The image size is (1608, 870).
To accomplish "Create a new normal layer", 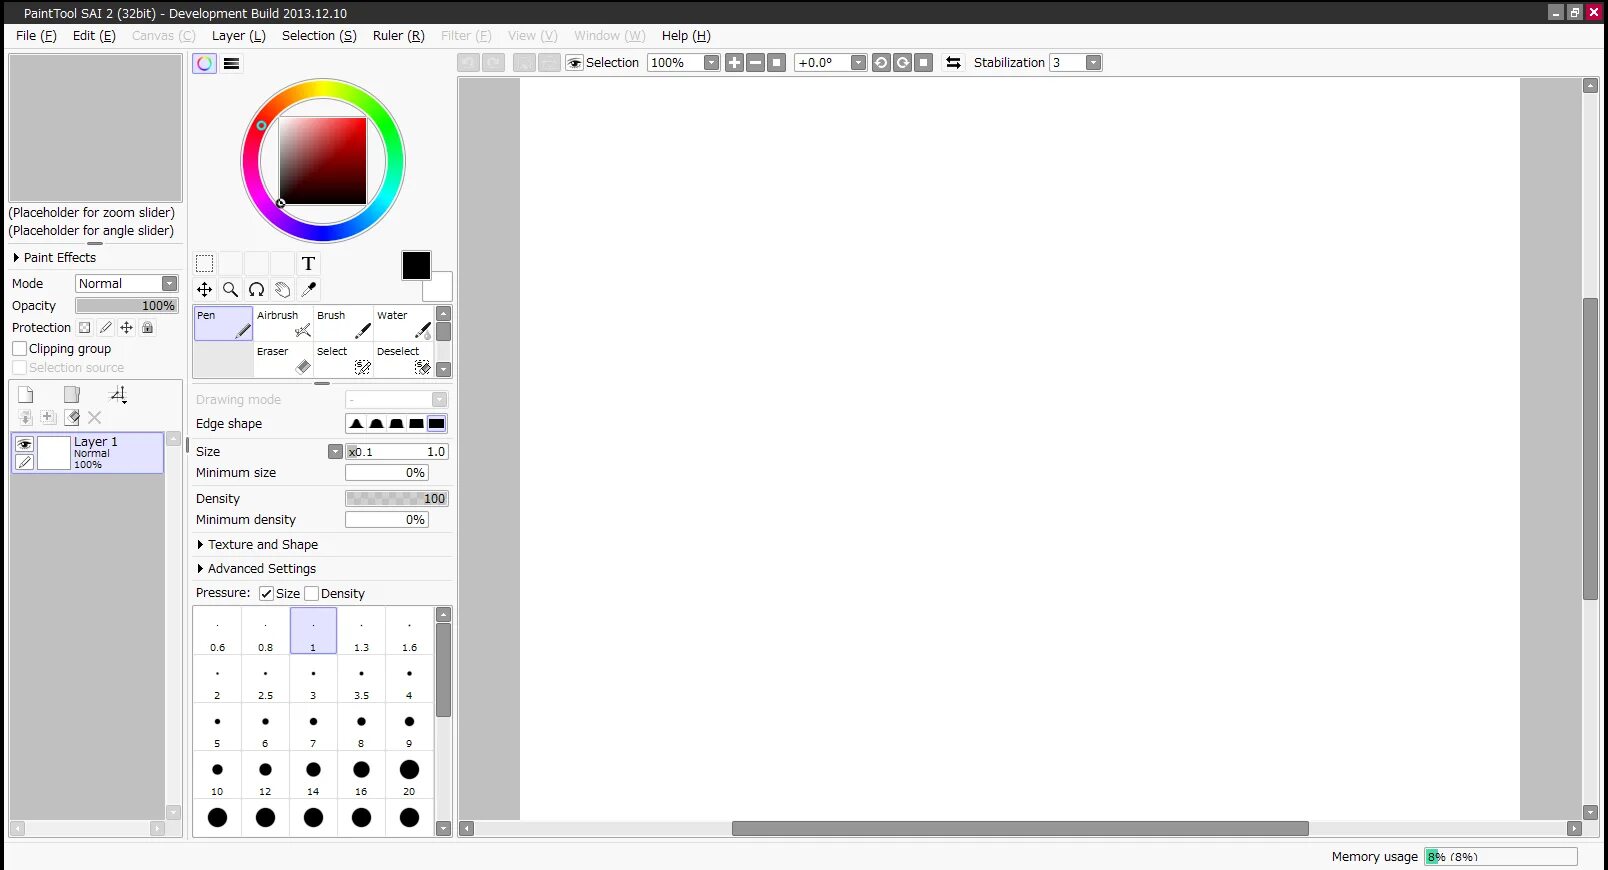I will 26,395.
